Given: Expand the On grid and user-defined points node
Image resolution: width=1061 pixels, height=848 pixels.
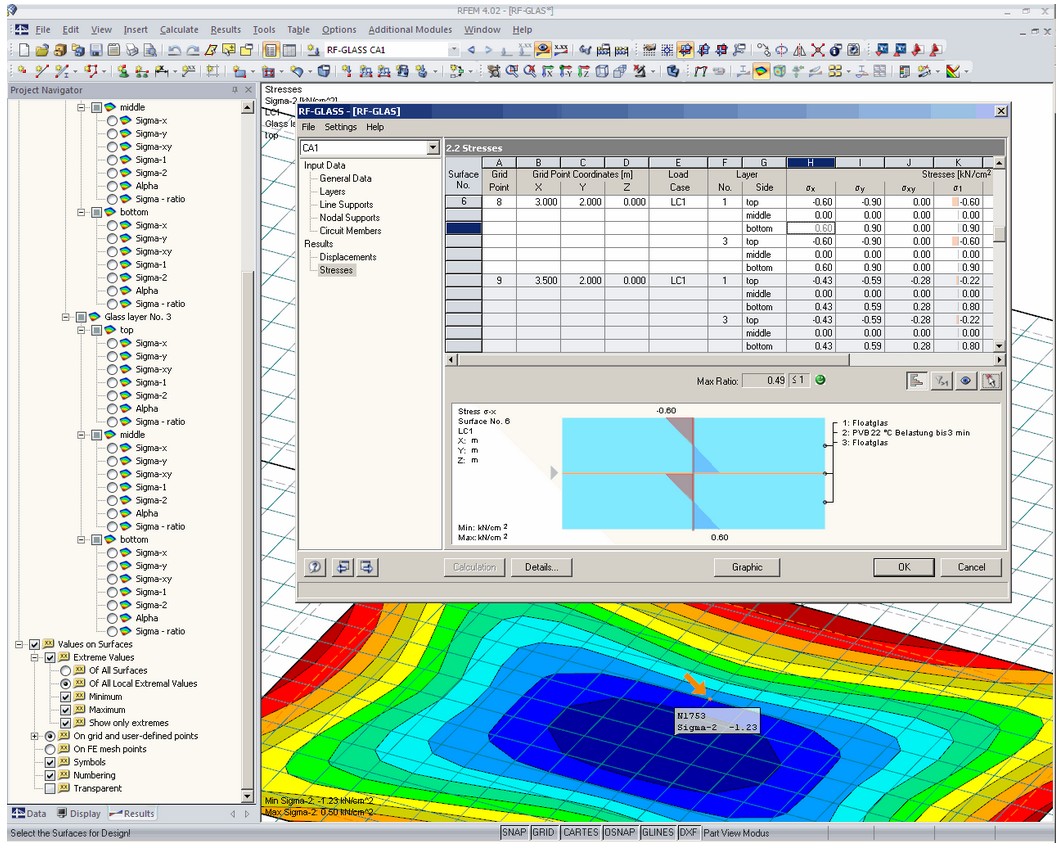Looking at the screenshot, I should click(34, 736).
